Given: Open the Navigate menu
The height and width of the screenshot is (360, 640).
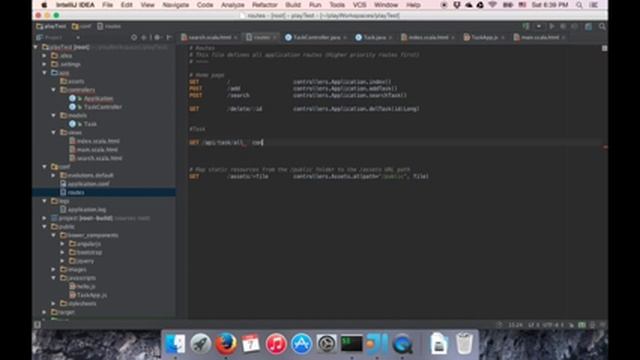Looking at the screenshot, I should click(176, 5).
